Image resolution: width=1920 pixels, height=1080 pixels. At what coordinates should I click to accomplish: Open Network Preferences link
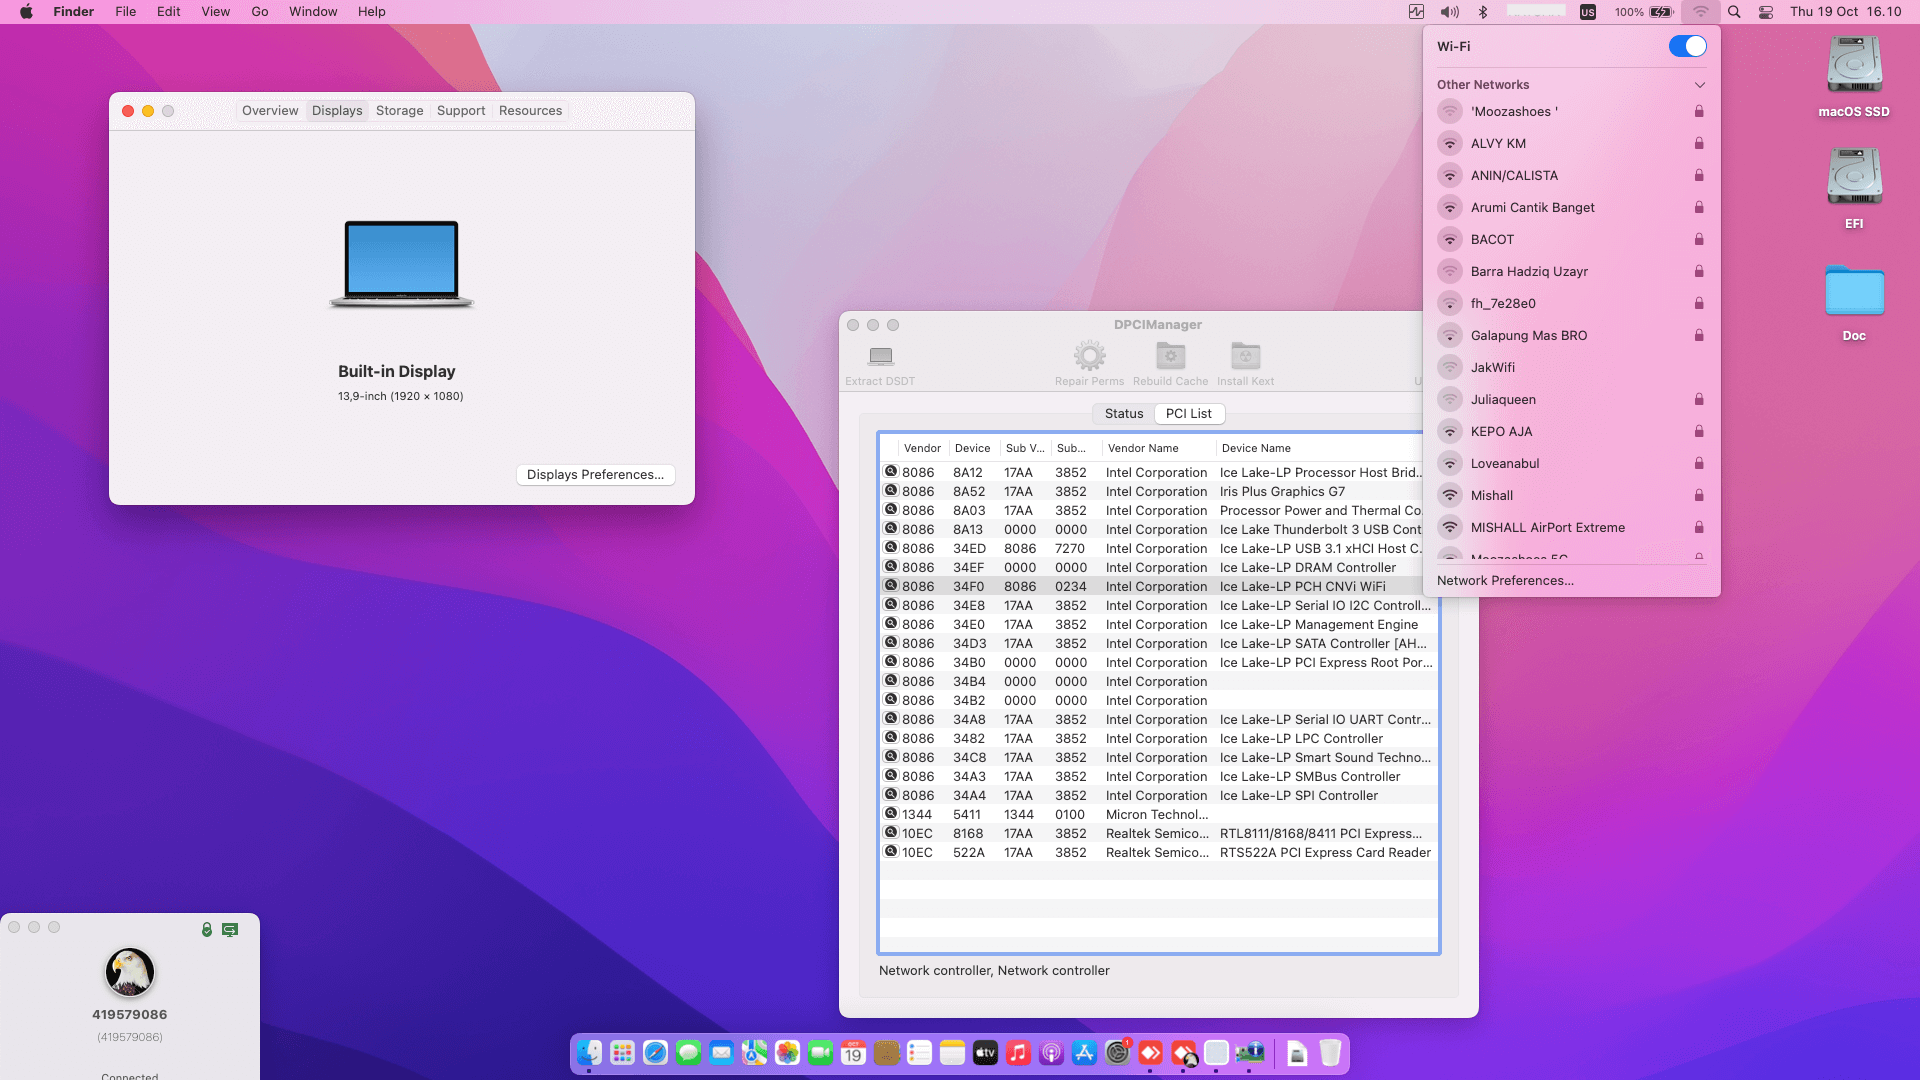pyautogui.click(x=1505, y=581)
